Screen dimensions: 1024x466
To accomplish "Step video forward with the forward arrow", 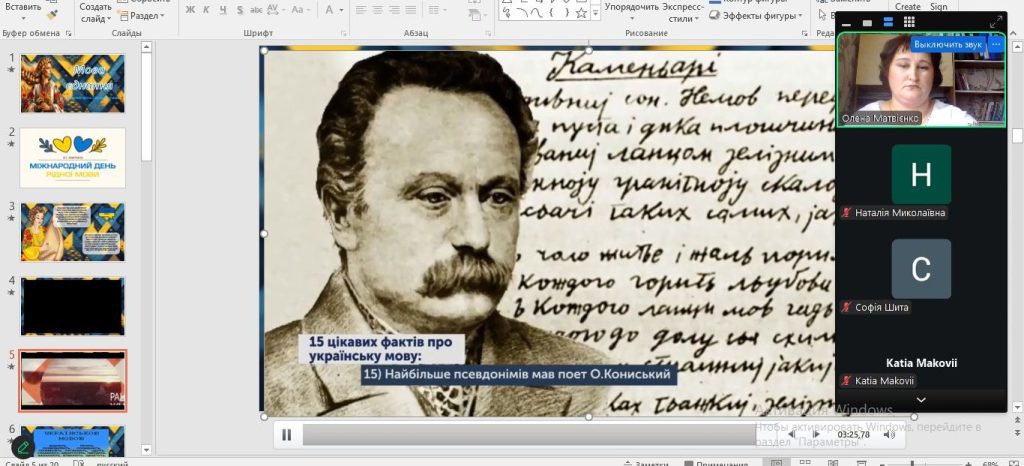I will [x=815, y=434].
